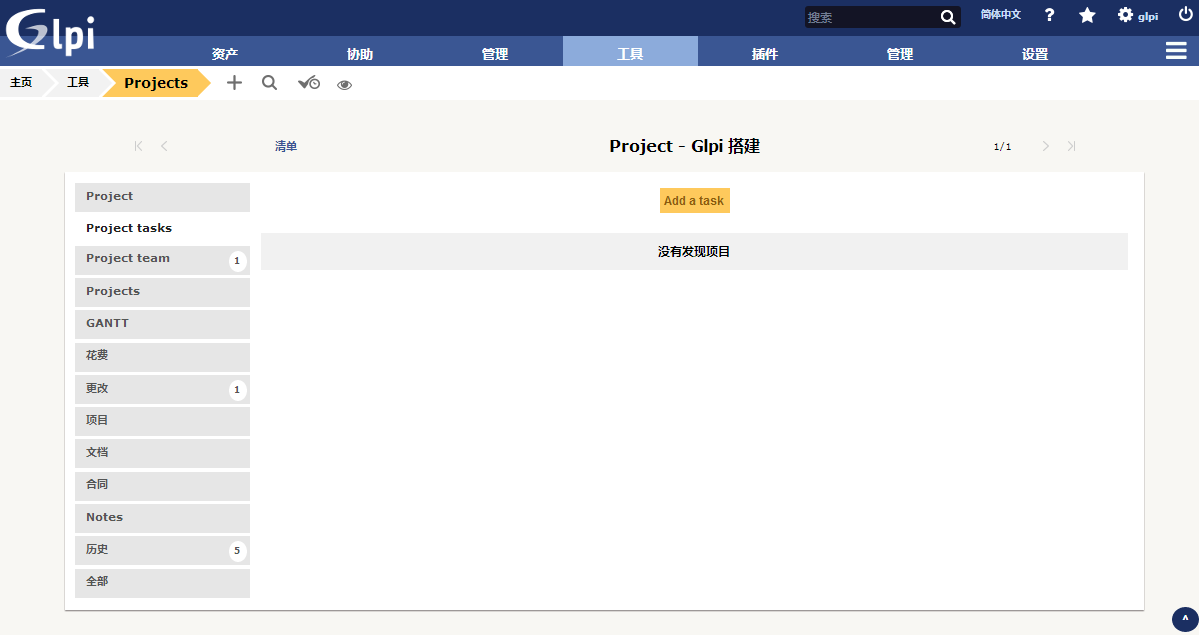This screenshot has height=635, width=1199.
Task: Open the Notes tab
Action: point(162,518)
